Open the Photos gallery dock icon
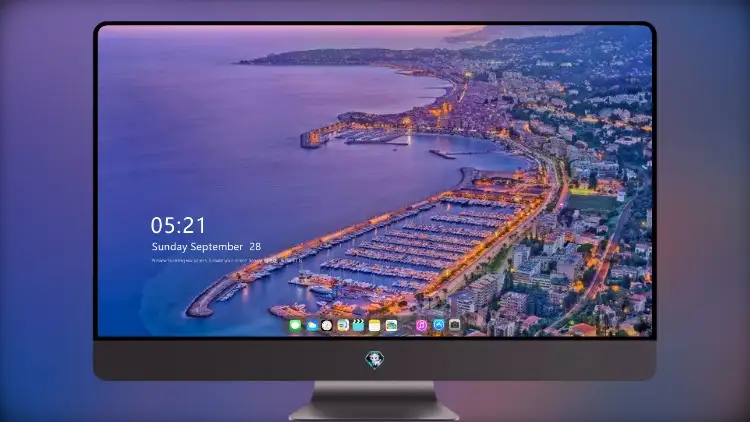 click(391, 325)
